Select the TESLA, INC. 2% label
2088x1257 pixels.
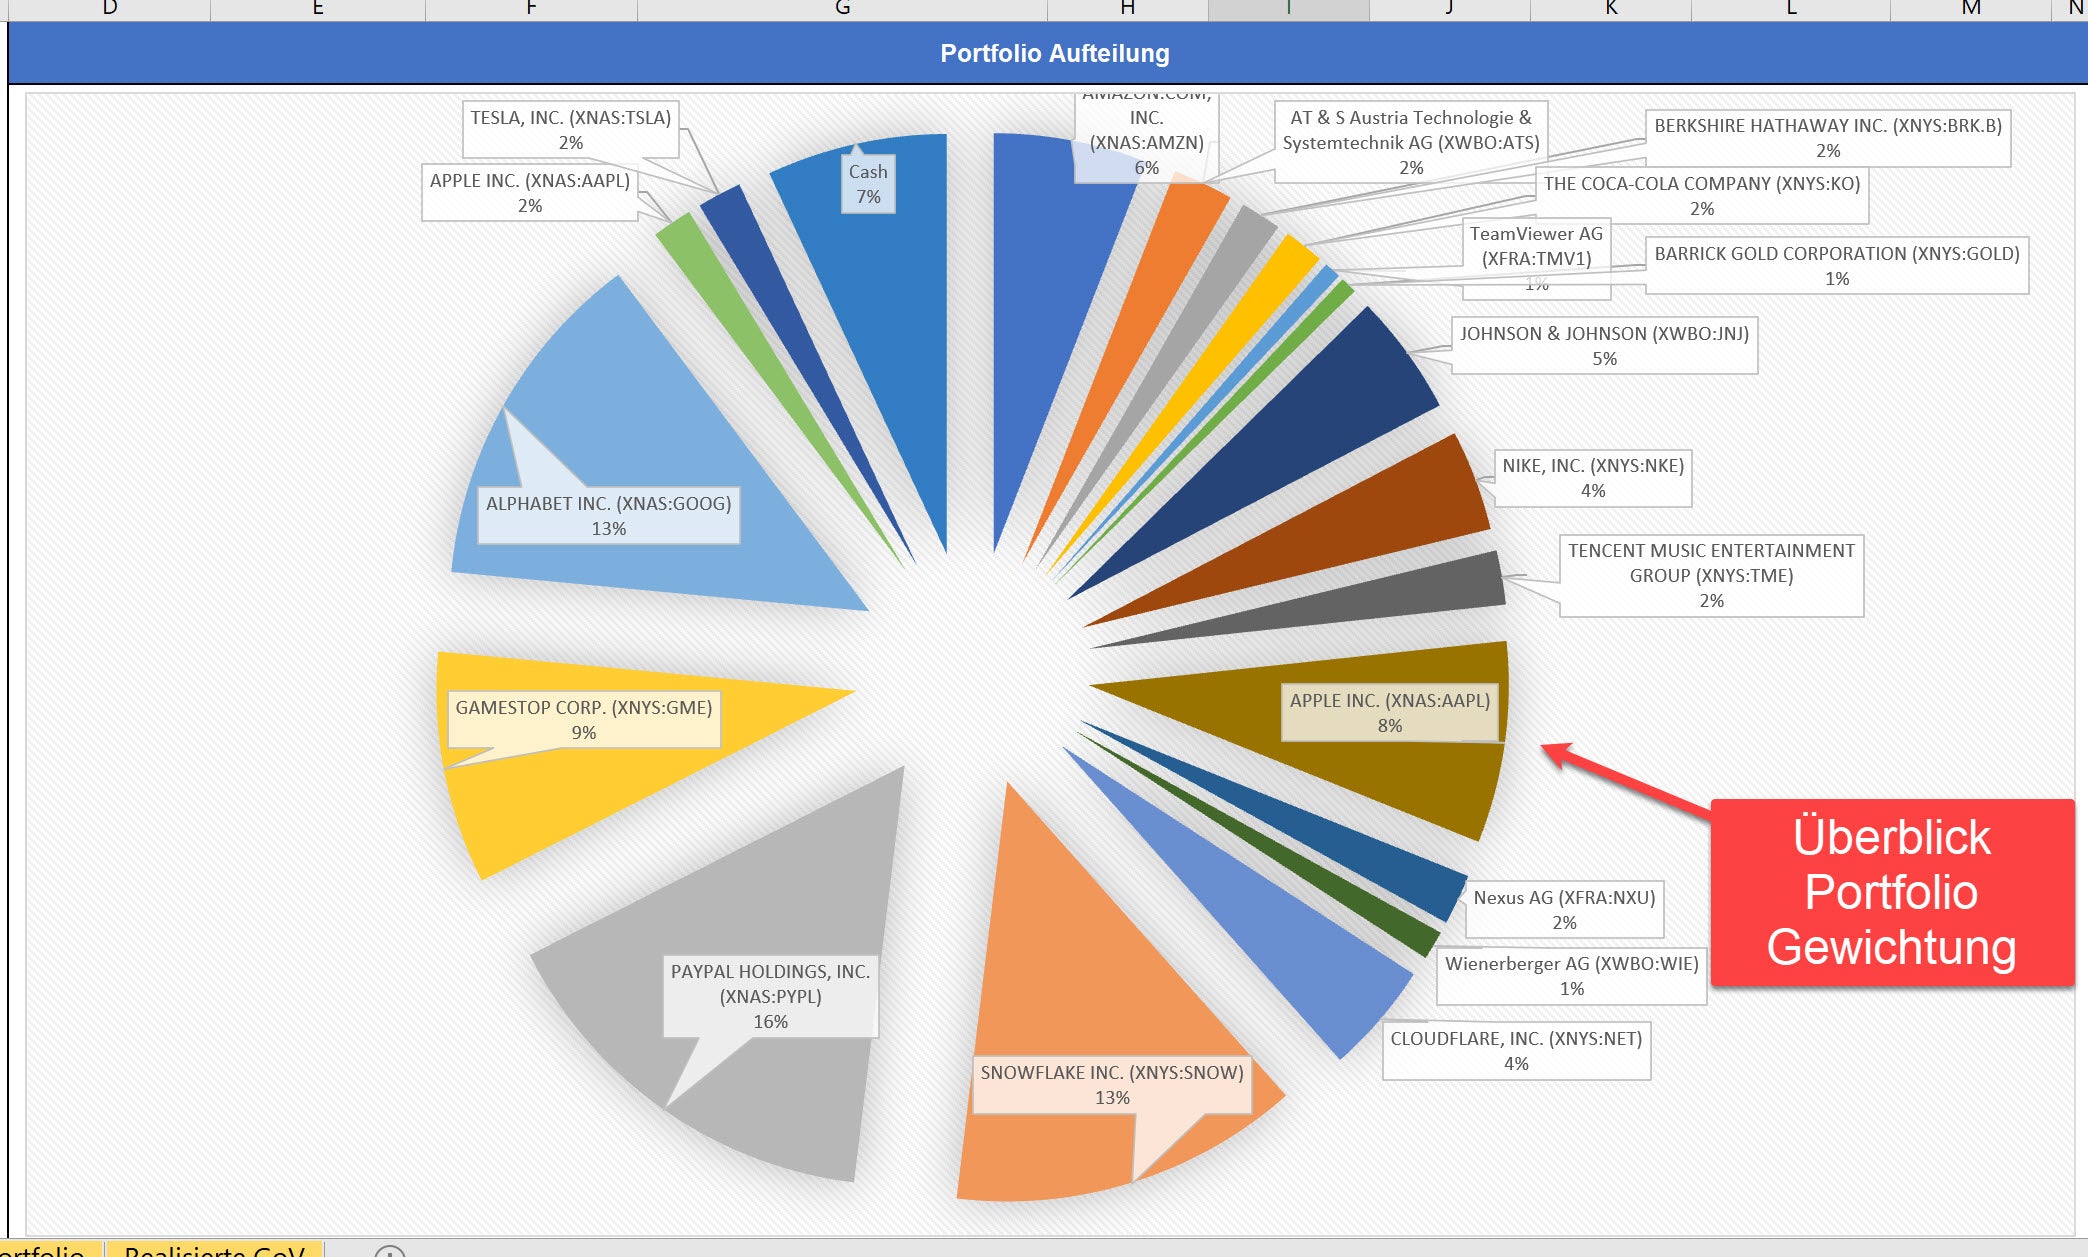click(x=570, y=130)
